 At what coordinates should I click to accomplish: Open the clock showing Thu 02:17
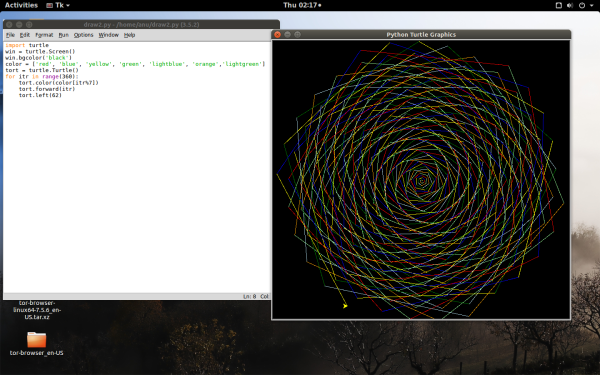click(302, 5)
